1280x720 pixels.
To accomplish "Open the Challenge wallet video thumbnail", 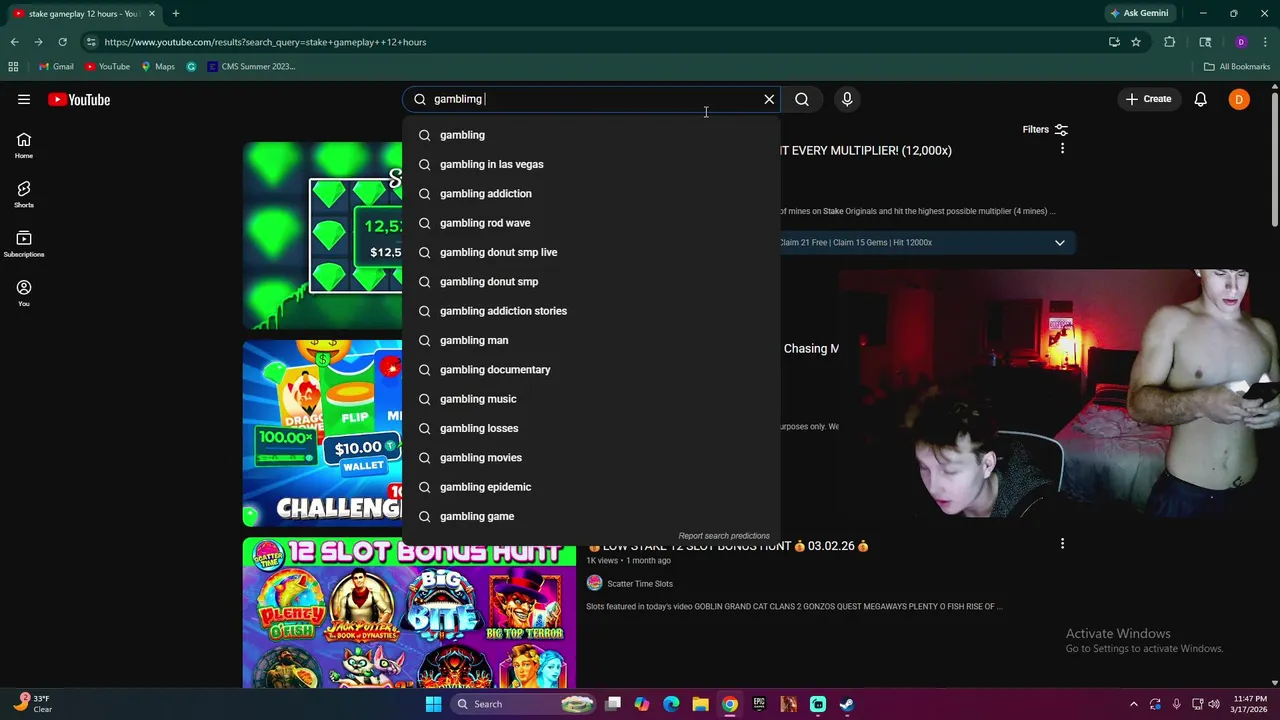I will coord(322,433).
